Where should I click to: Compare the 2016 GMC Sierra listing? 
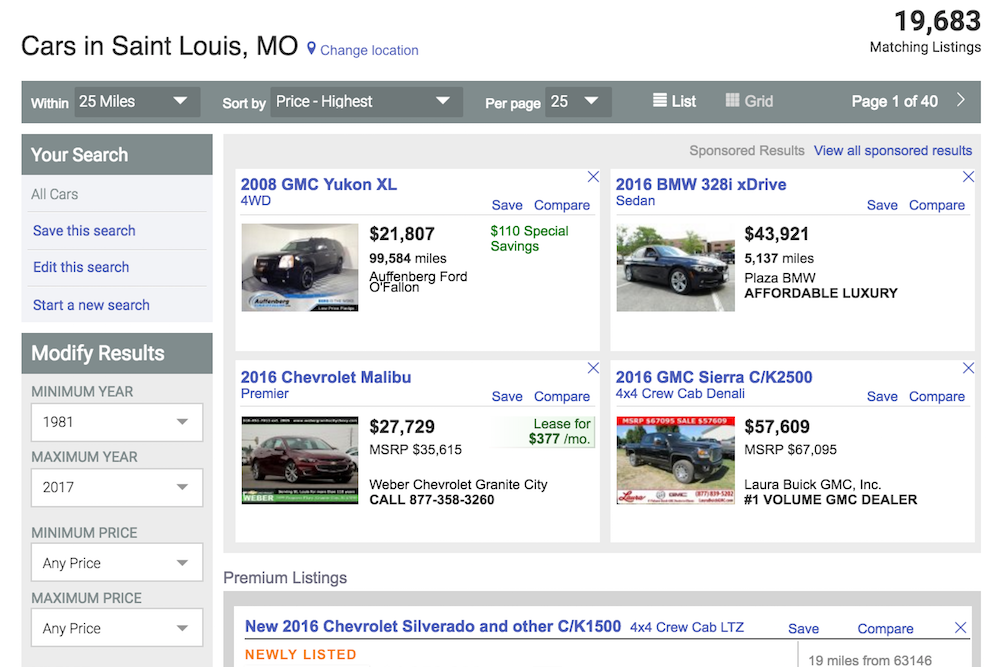[937, 396]
